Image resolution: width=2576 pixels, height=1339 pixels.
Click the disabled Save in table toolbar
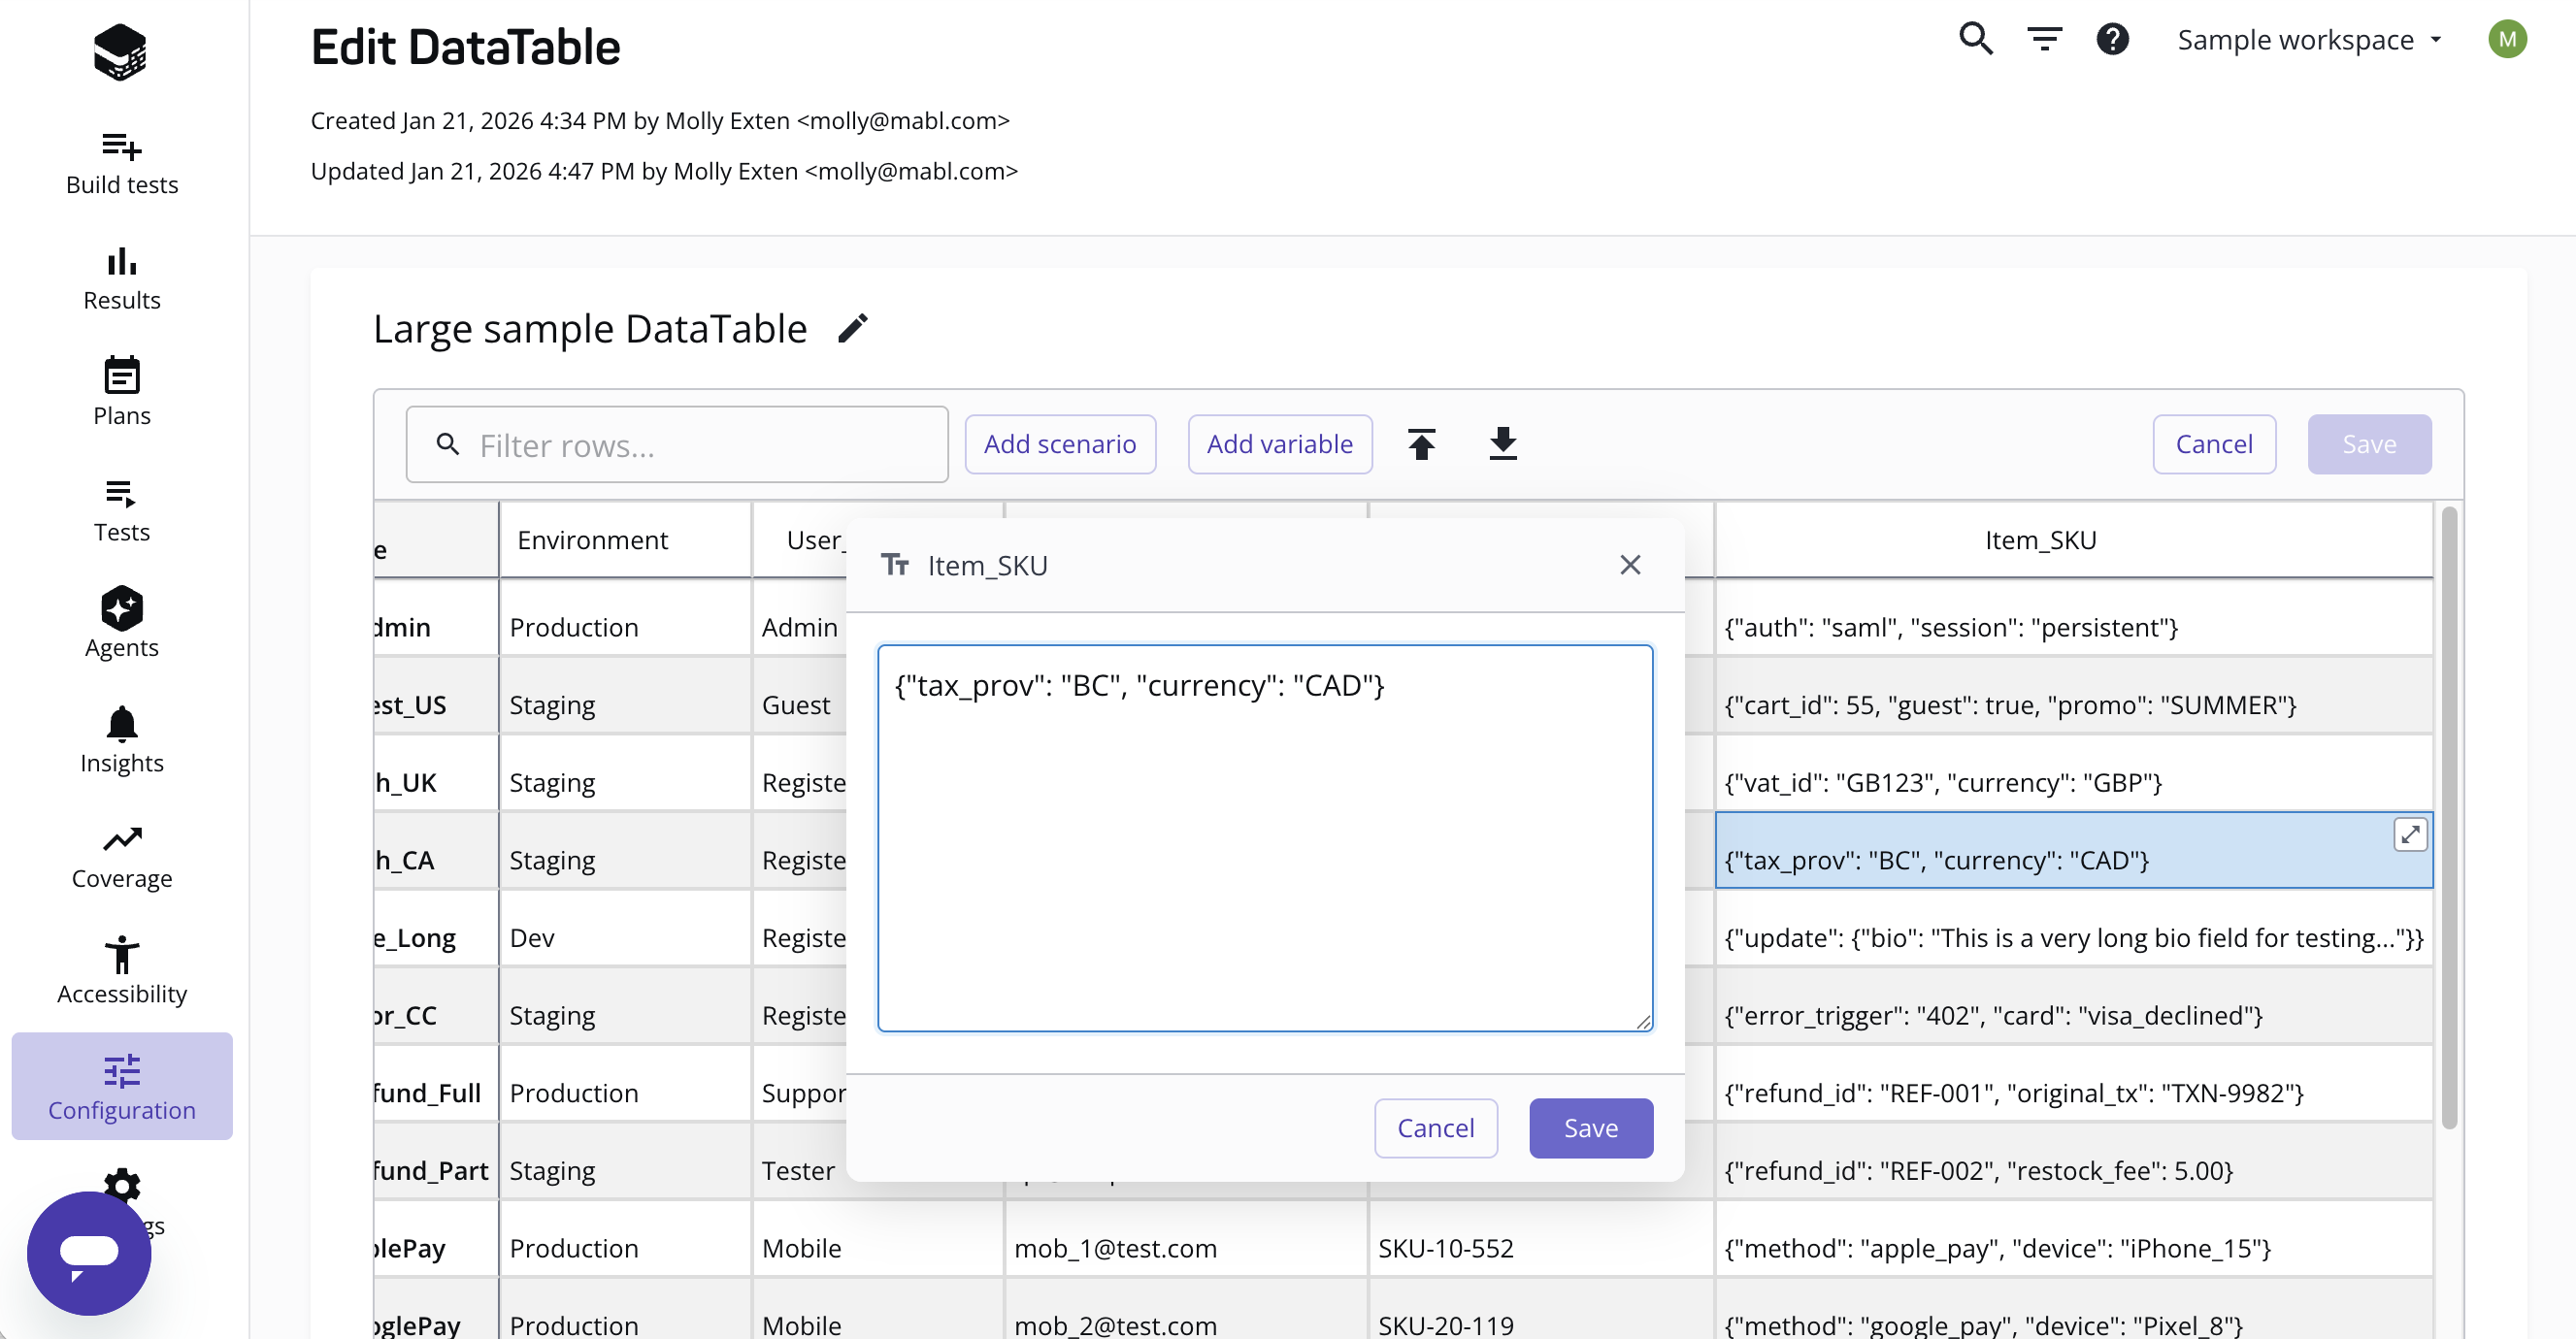(2369, 444)
